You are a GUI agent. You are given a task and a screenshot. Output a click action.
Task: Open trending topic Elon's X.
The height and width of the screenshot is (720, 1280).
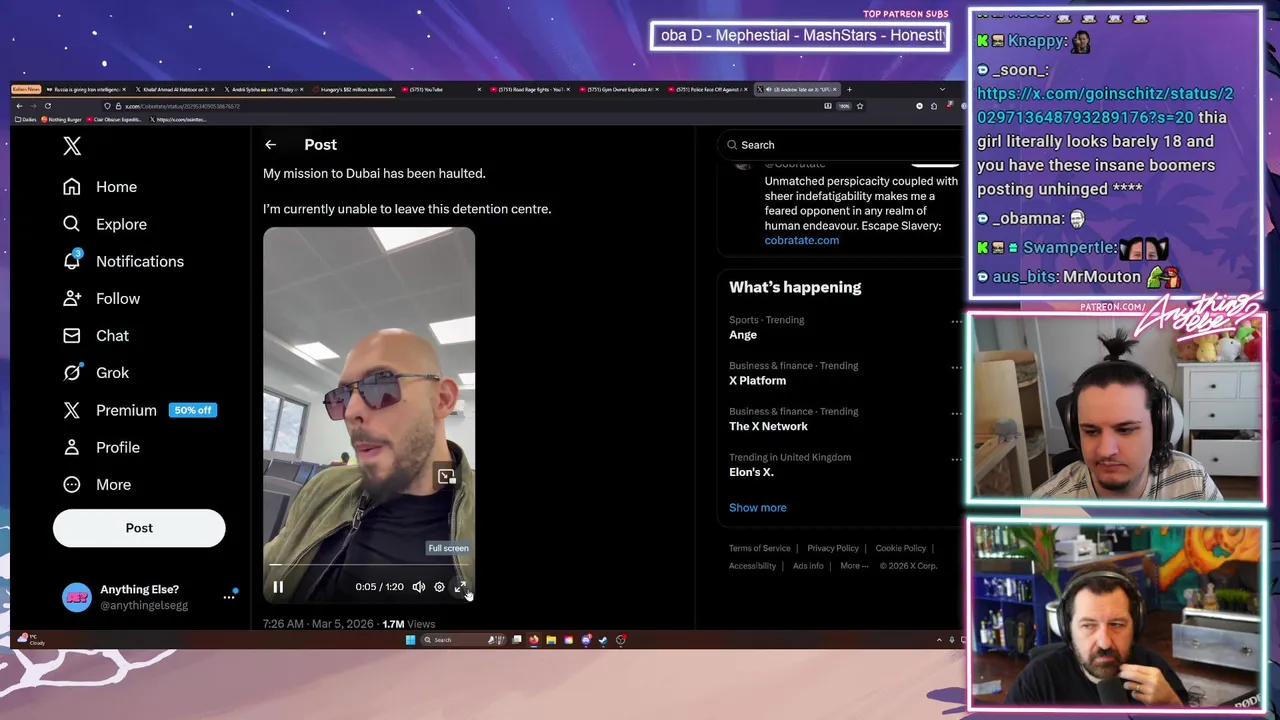751,472
